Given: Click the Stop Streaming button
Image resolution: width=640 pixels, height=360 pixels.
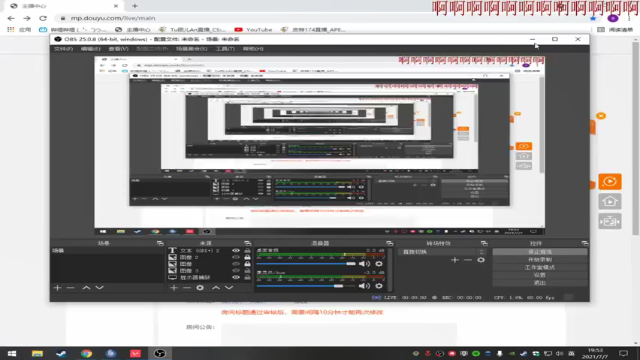Looking at the screenshot, I should click(540, 252).
